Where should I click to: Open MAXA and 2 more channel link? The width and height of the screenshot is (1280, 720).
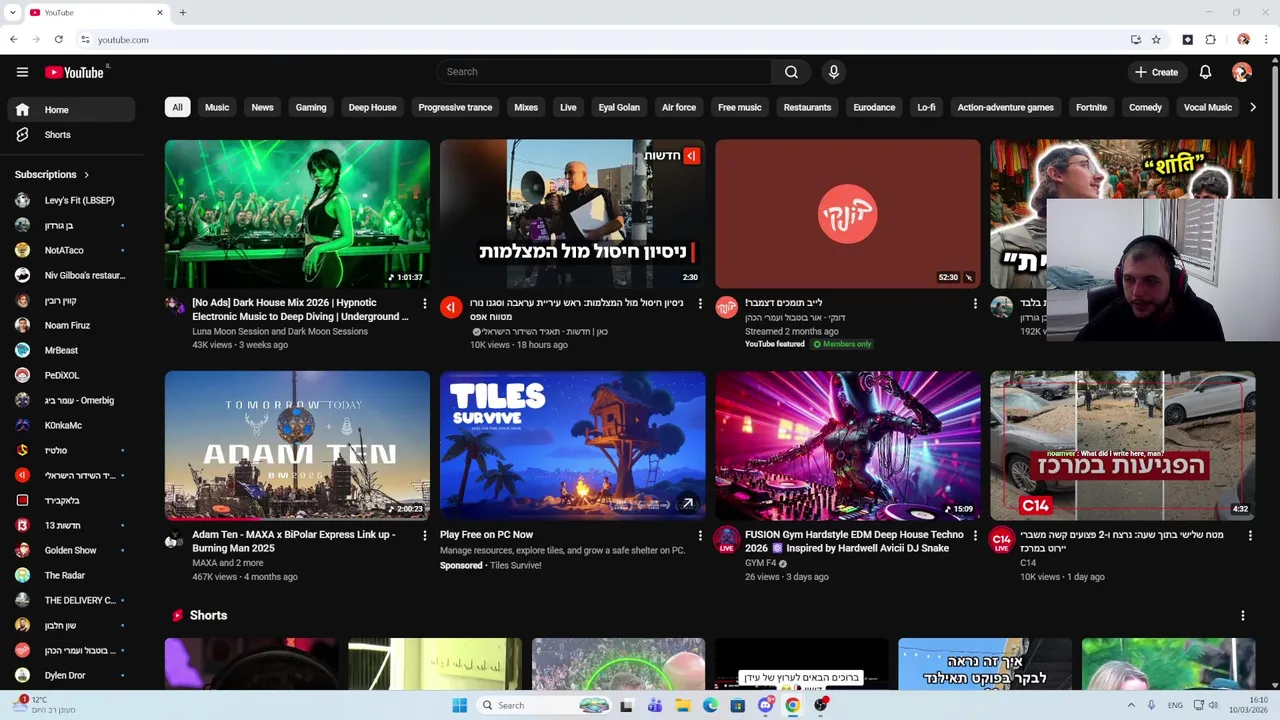226,563
